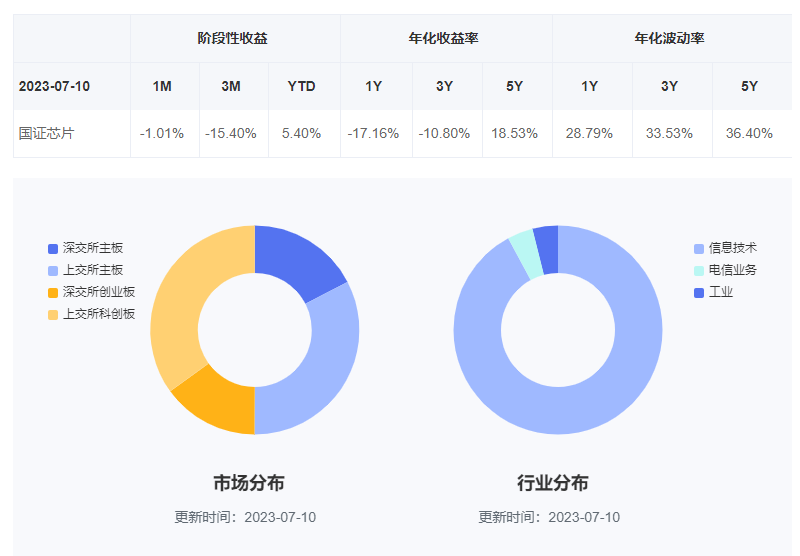Screen dimensions: 800x556
Task: Click the 工业 legend label
Action: [x=721, y=292]
